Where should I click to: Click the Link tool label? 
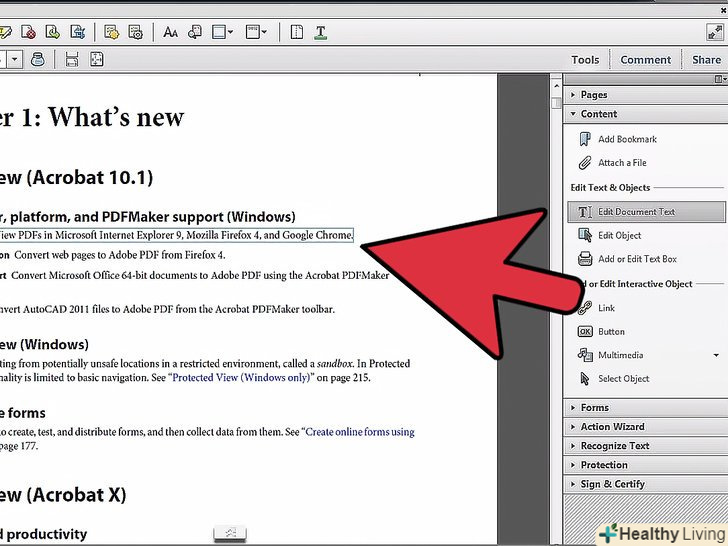[606, 308]
